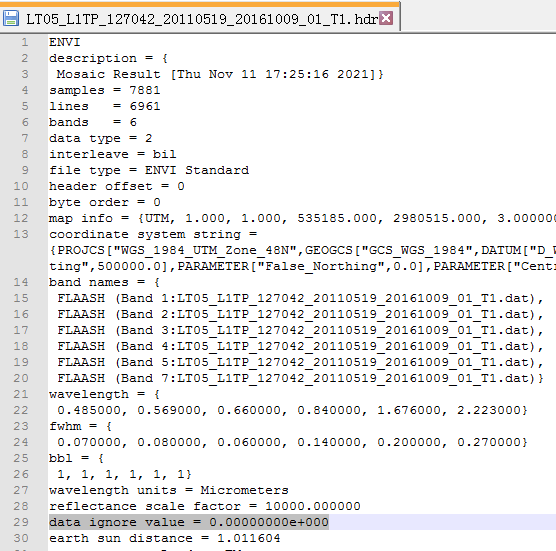Click the 'earth sun distance' line
The image size is (556, 551).
pos(165,538)
